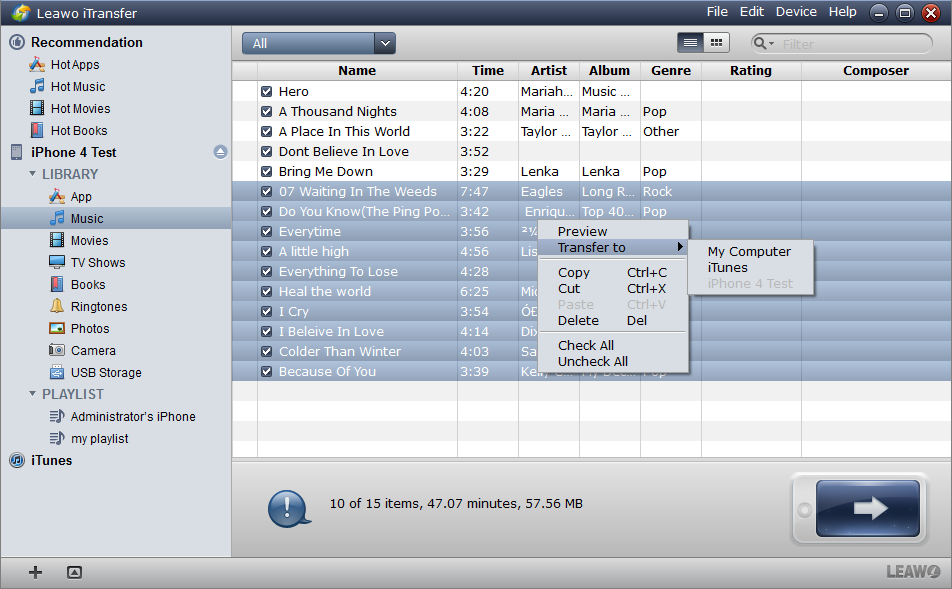Uncheck A Place In This World checkbox
The height and width of the screenshot is (589, 952).
(x=267, y=132)
